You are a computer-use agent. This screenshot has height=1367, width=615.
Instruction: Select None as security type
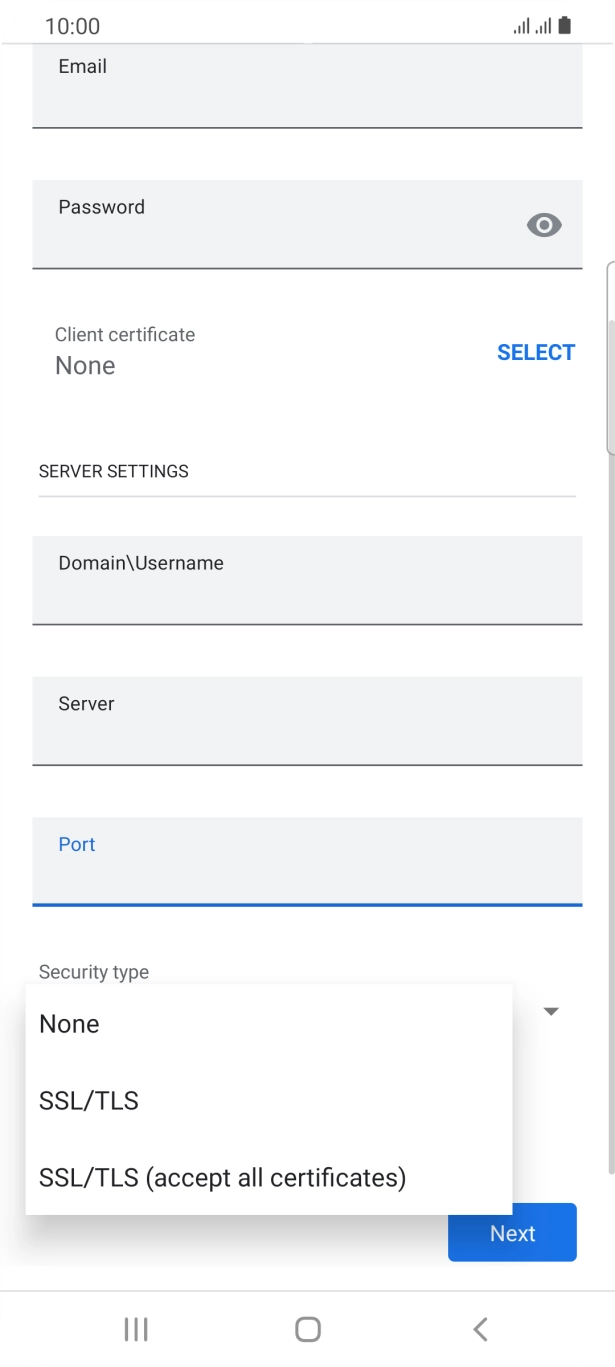pyautogui.click(x=68, y=1023)
